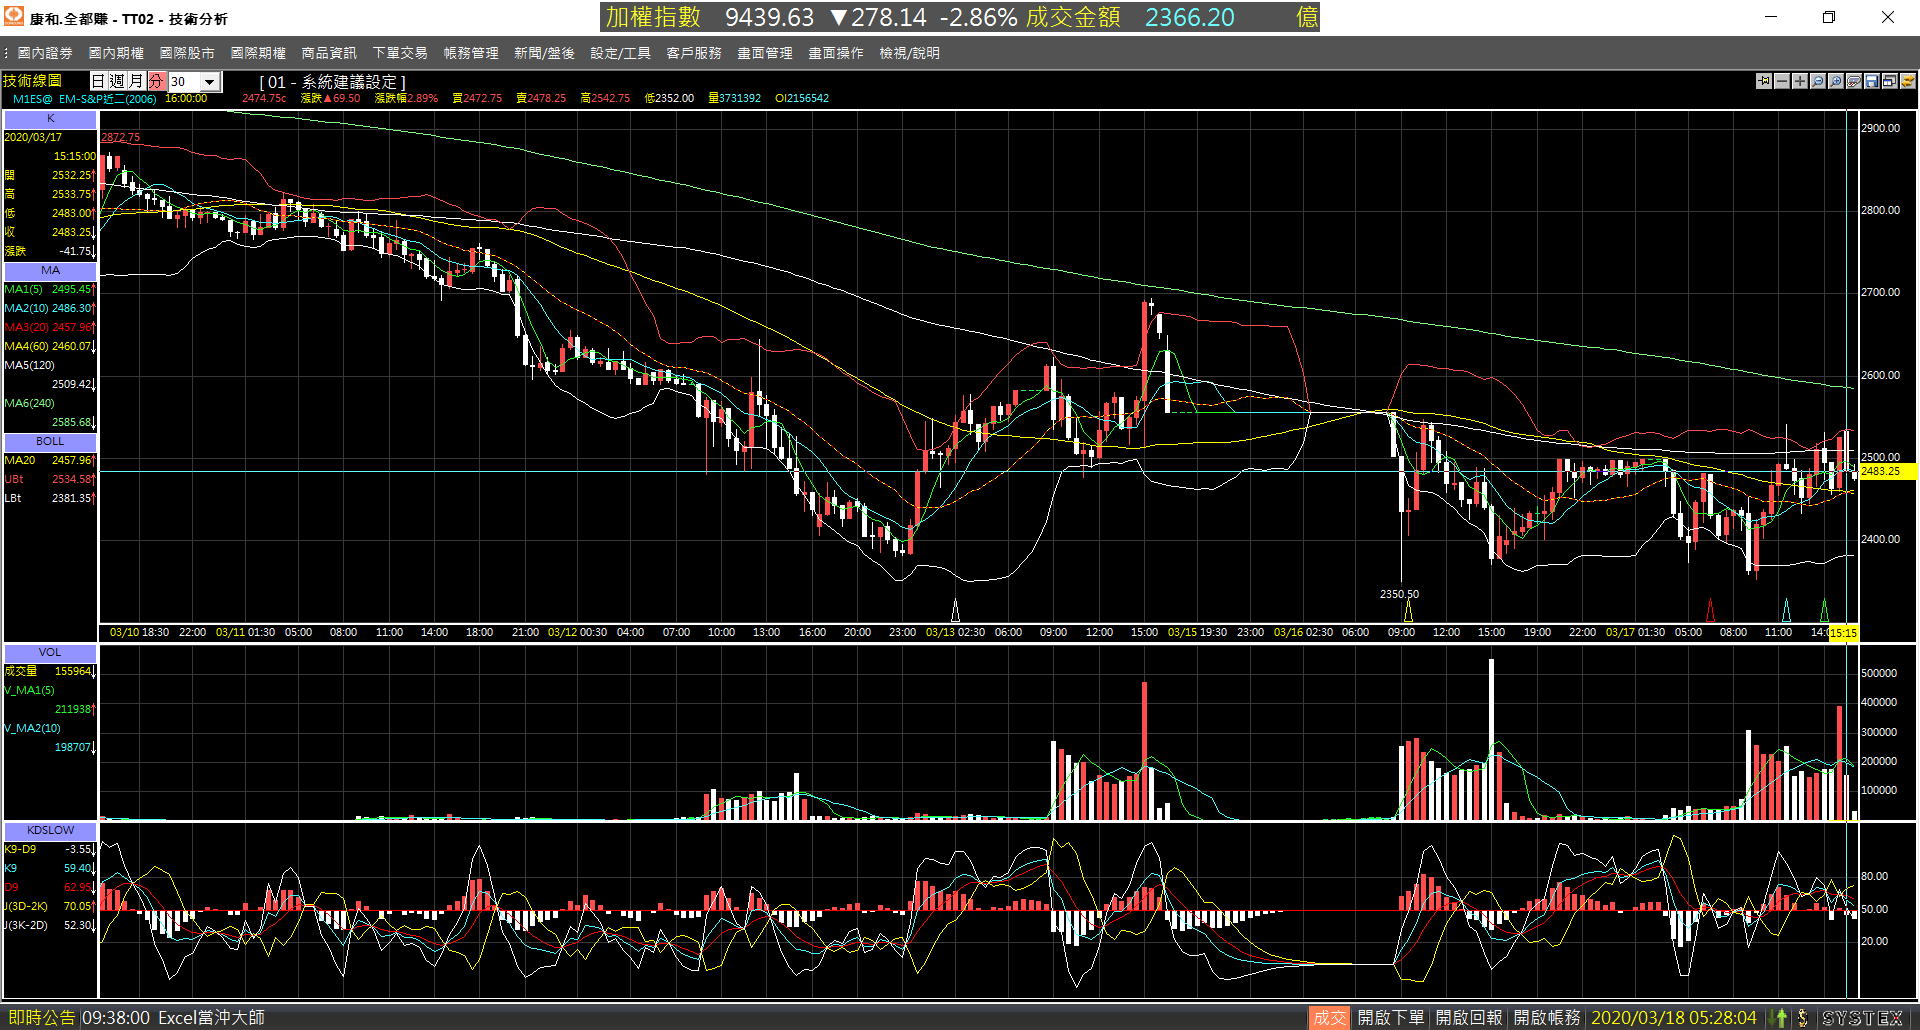Click the orange swap arrows icon
This screenshot has width=1920, height=1030.
[x=1908, y=81]
